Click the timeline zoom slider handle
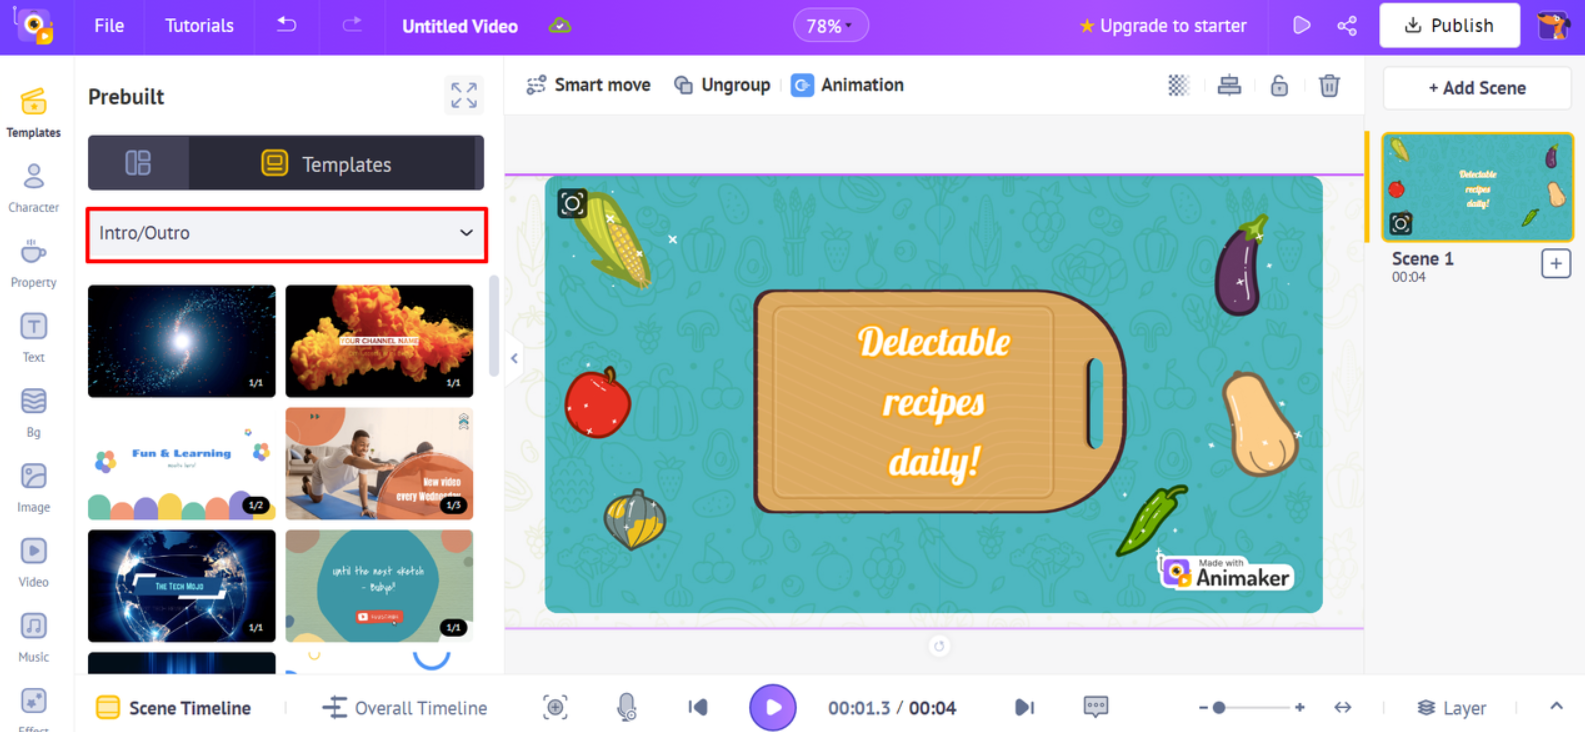This screenshot has width=1585, height=732. [1219, 708]
